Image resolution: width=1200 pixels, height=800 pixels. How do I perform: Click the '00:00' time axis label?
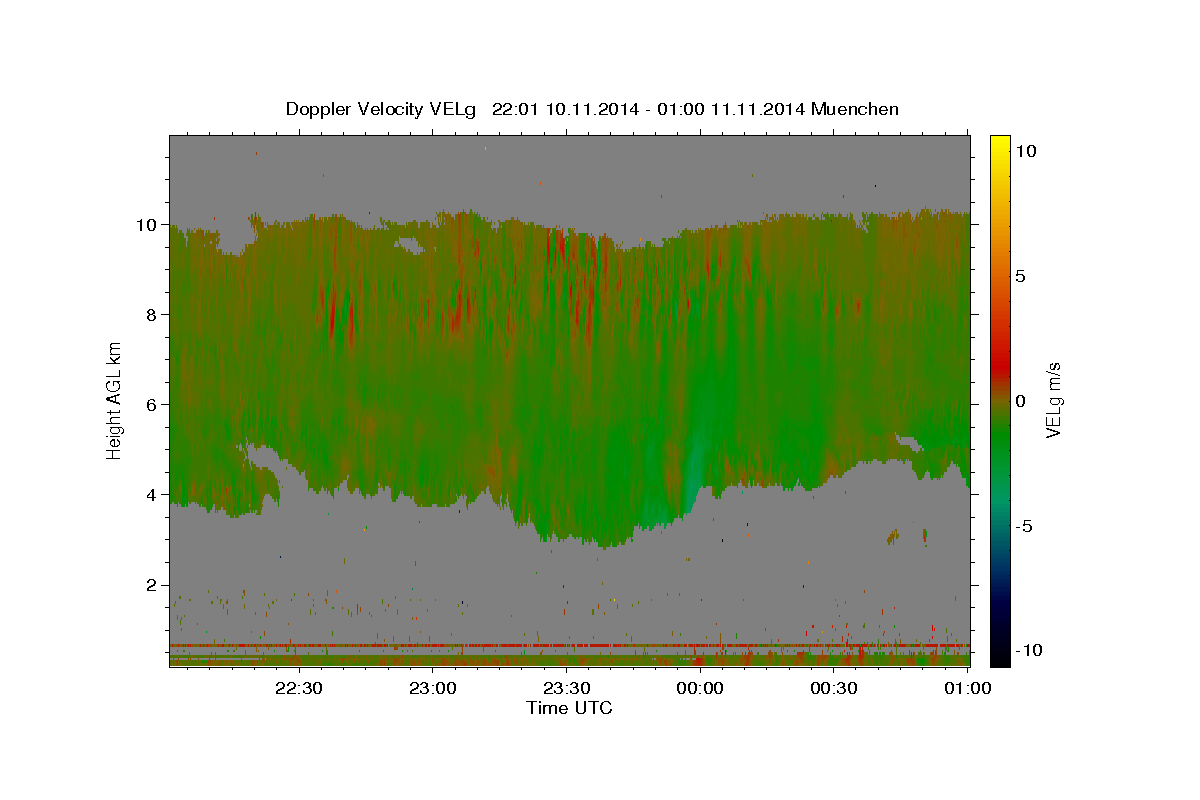pyautogui.click(x=700, y=688)
